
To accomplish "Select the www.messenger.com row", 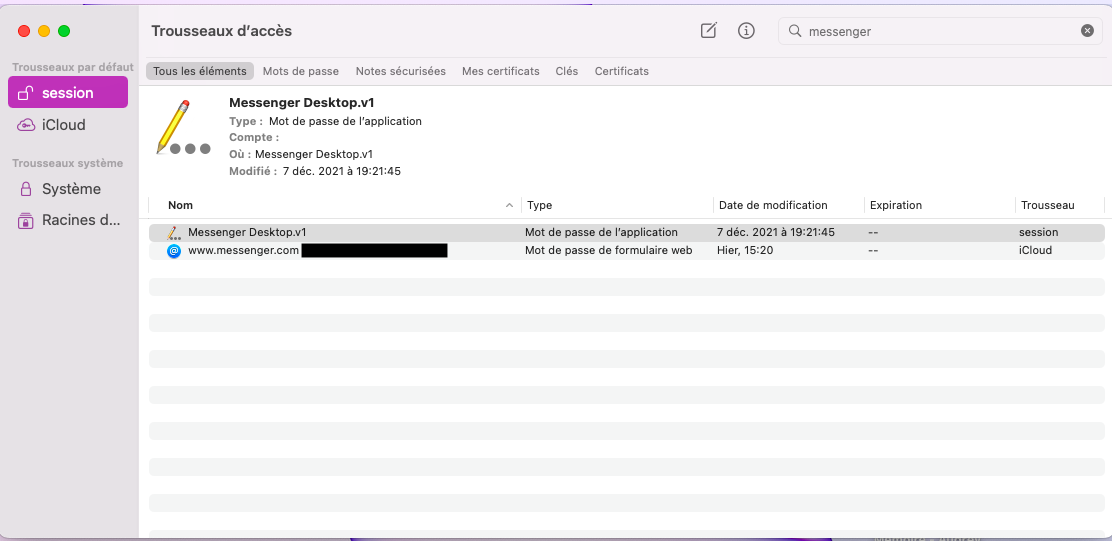I will tap(626, 250).
